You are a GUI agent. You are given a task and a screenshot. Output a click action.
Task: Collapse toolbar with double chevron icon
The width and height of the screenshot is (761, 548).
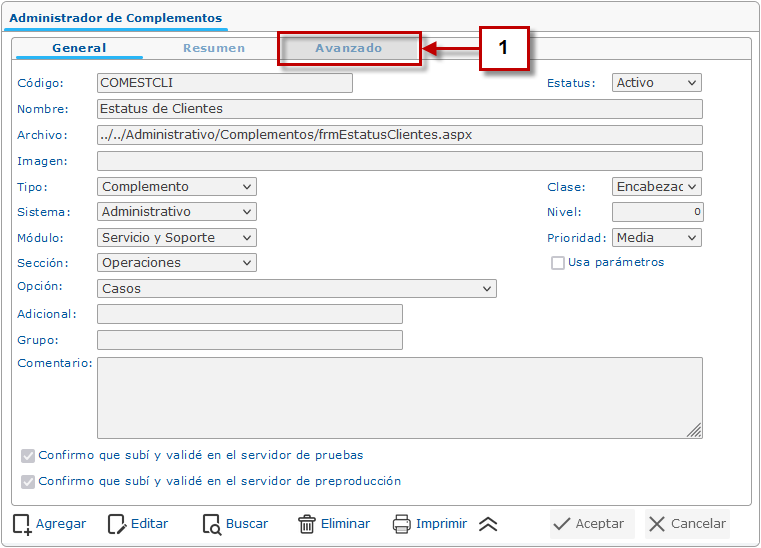[x=488, y=524]
